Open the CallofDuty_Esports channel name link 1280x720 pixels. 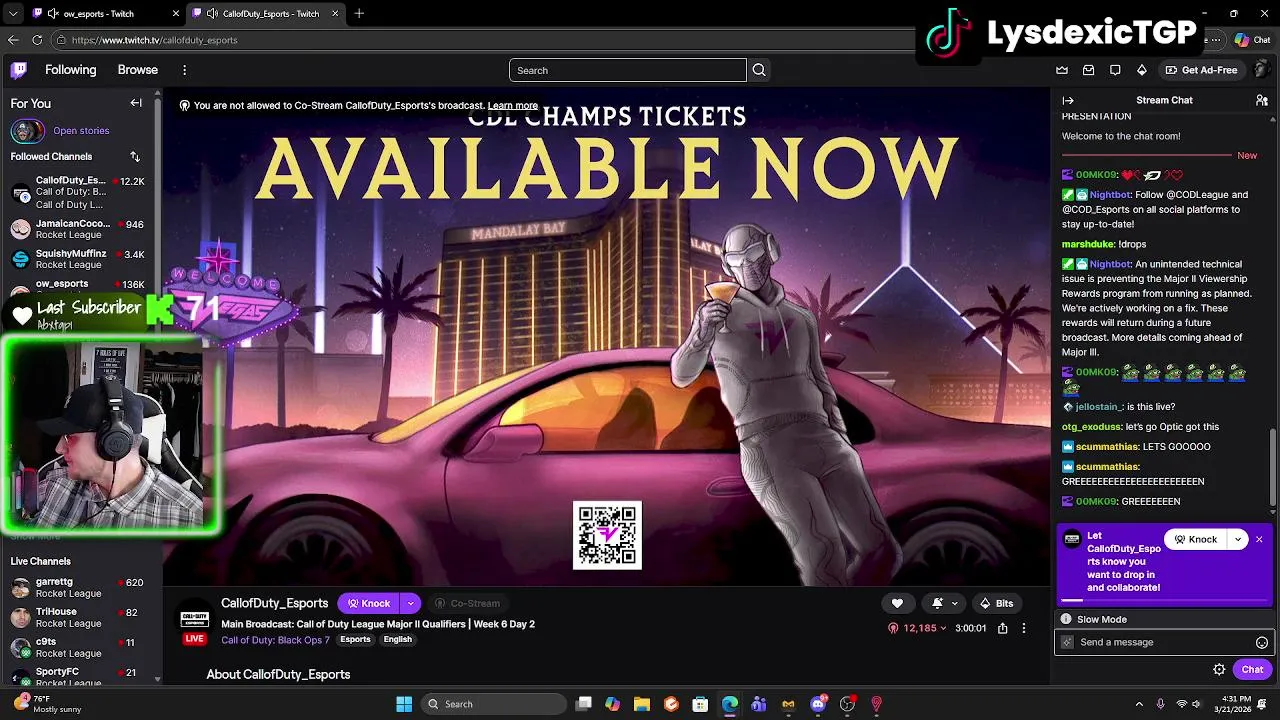[275, 603]
